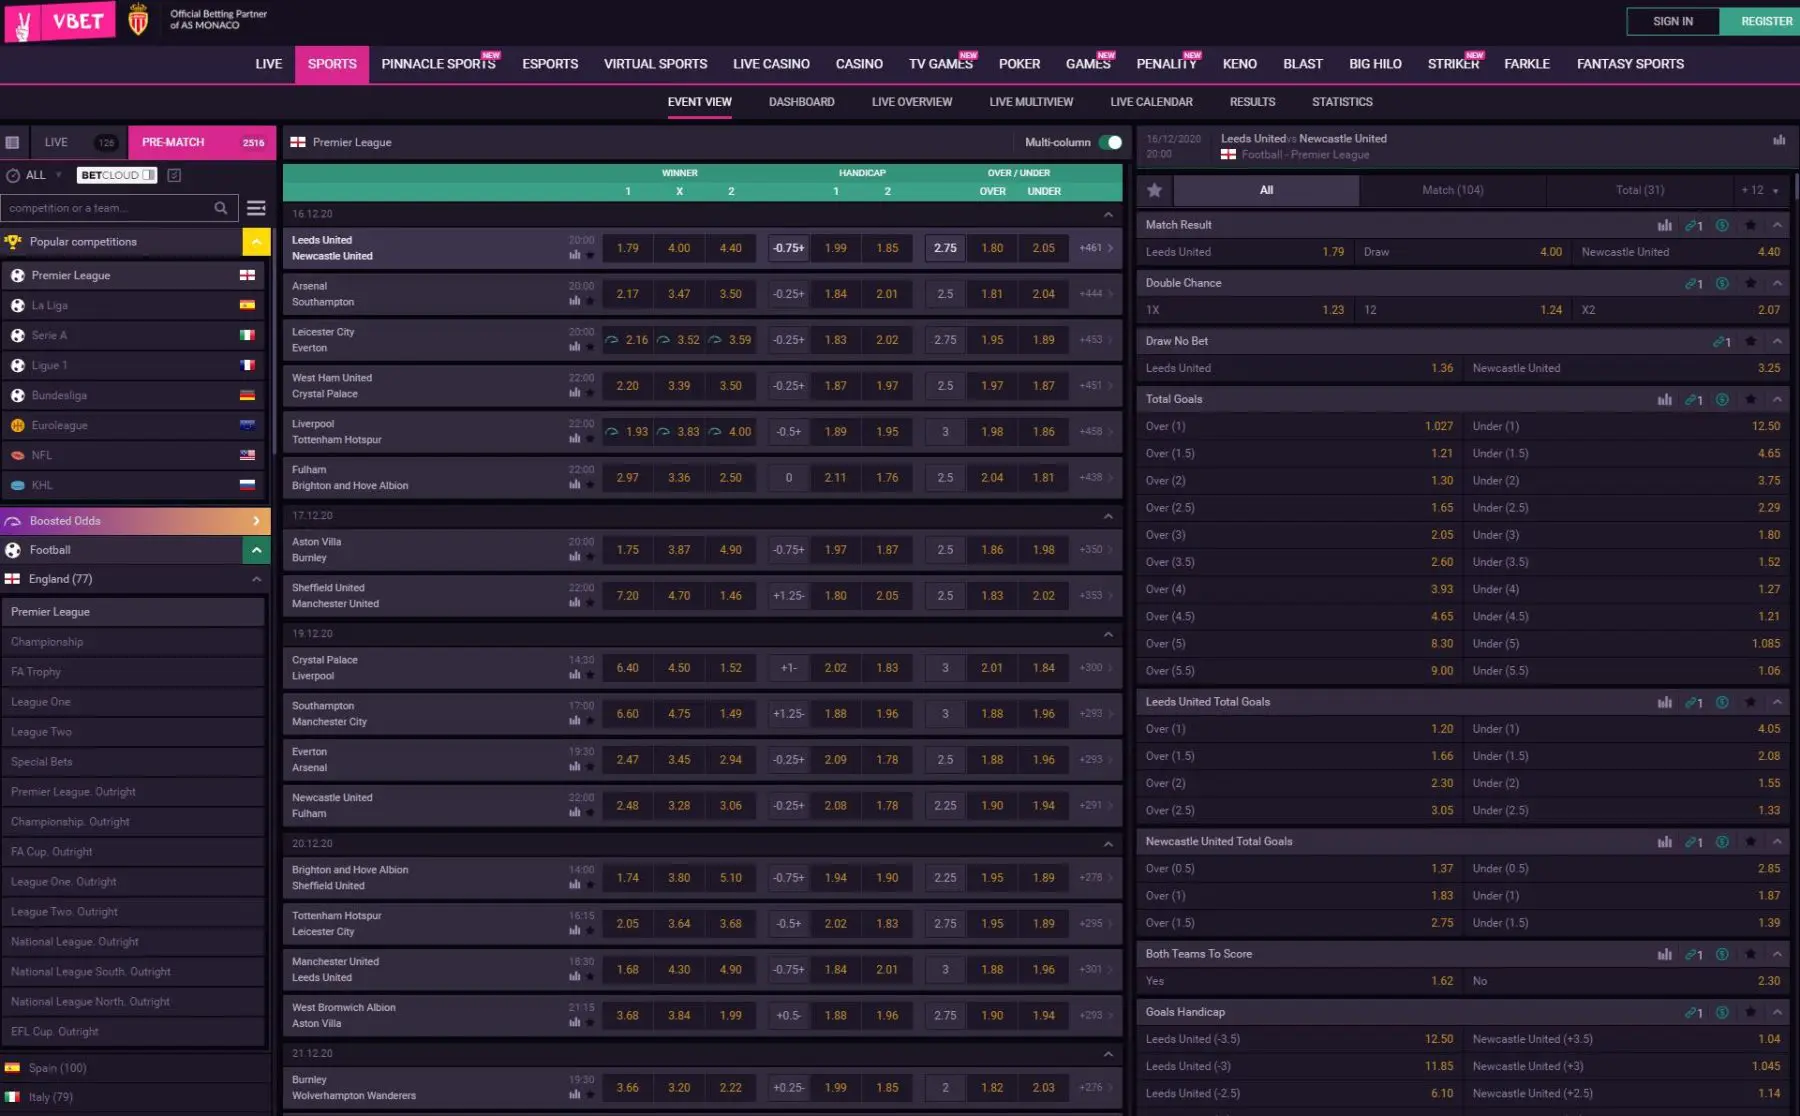The width and height of the screenshot is (1800, 1116).
Task: Favorite the Double Chance market star
Action: click(x=1750, y=283)
